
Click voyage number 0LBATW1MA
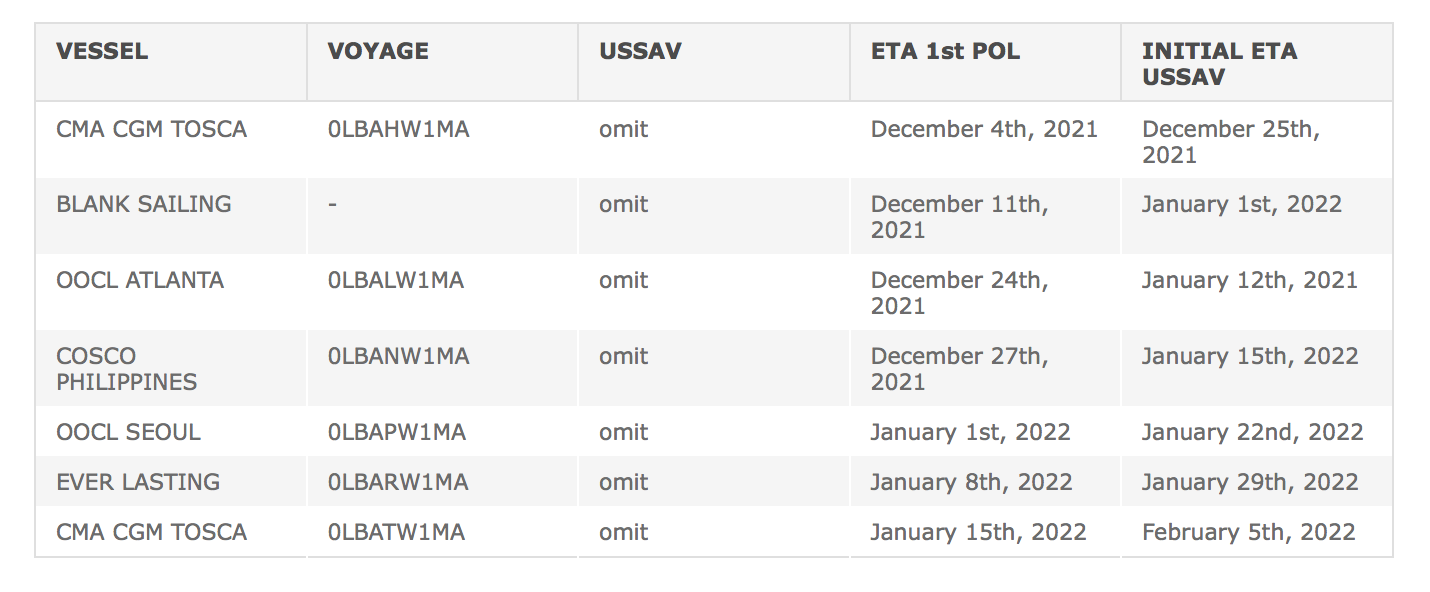[x=396, y=533]
